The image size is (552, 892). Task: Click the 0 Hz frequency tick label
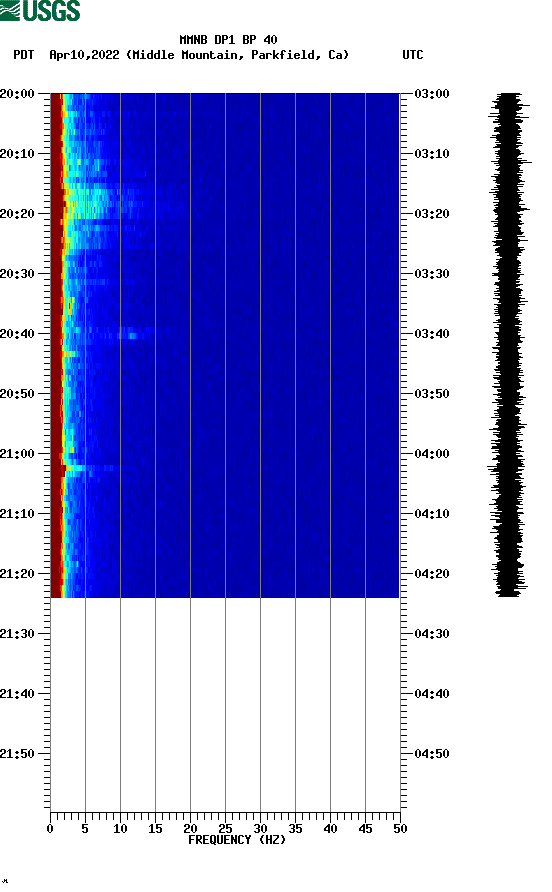click(x=50, y=829)
